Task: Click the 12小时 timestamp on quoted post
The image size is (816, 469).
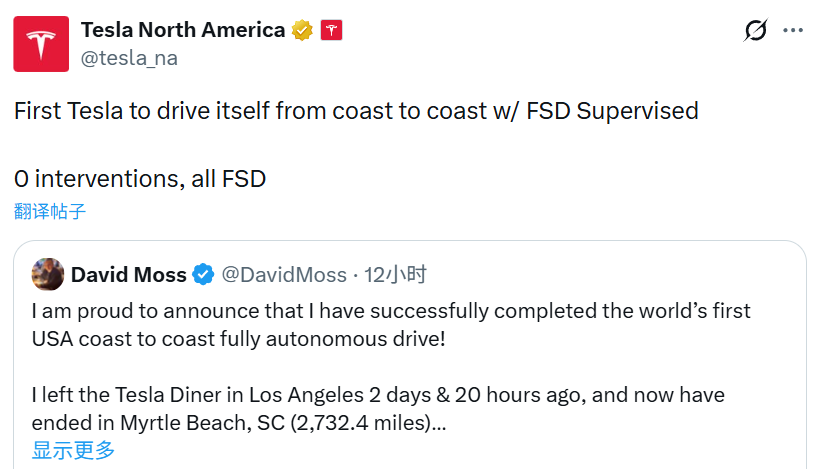Action: tap(396, 274)
